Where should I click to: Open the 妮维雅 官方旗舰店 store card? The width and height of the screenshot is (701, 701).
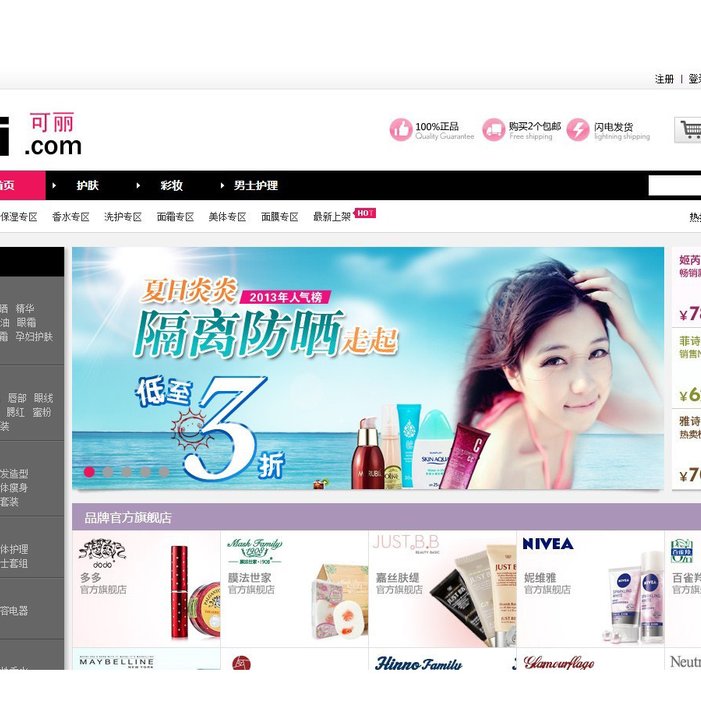point(591,588)
